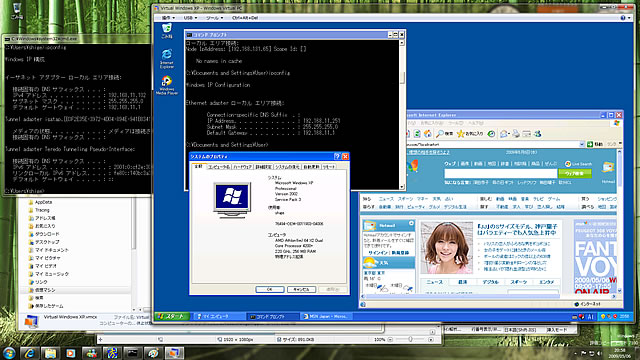Open the コンピュータ名 tab in System Properties
The height and width of the screenshot is (360, 640).
(x=219, y=167)
